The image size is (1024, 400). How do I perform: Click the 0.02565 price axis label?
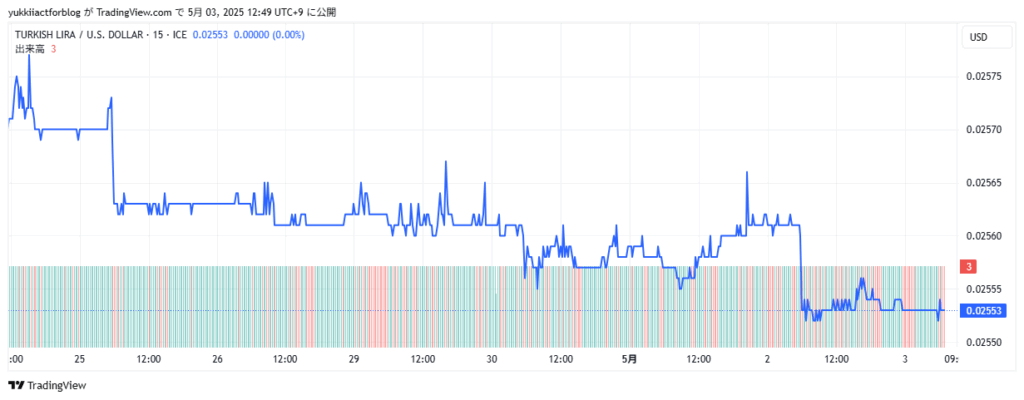click(983, 182)
